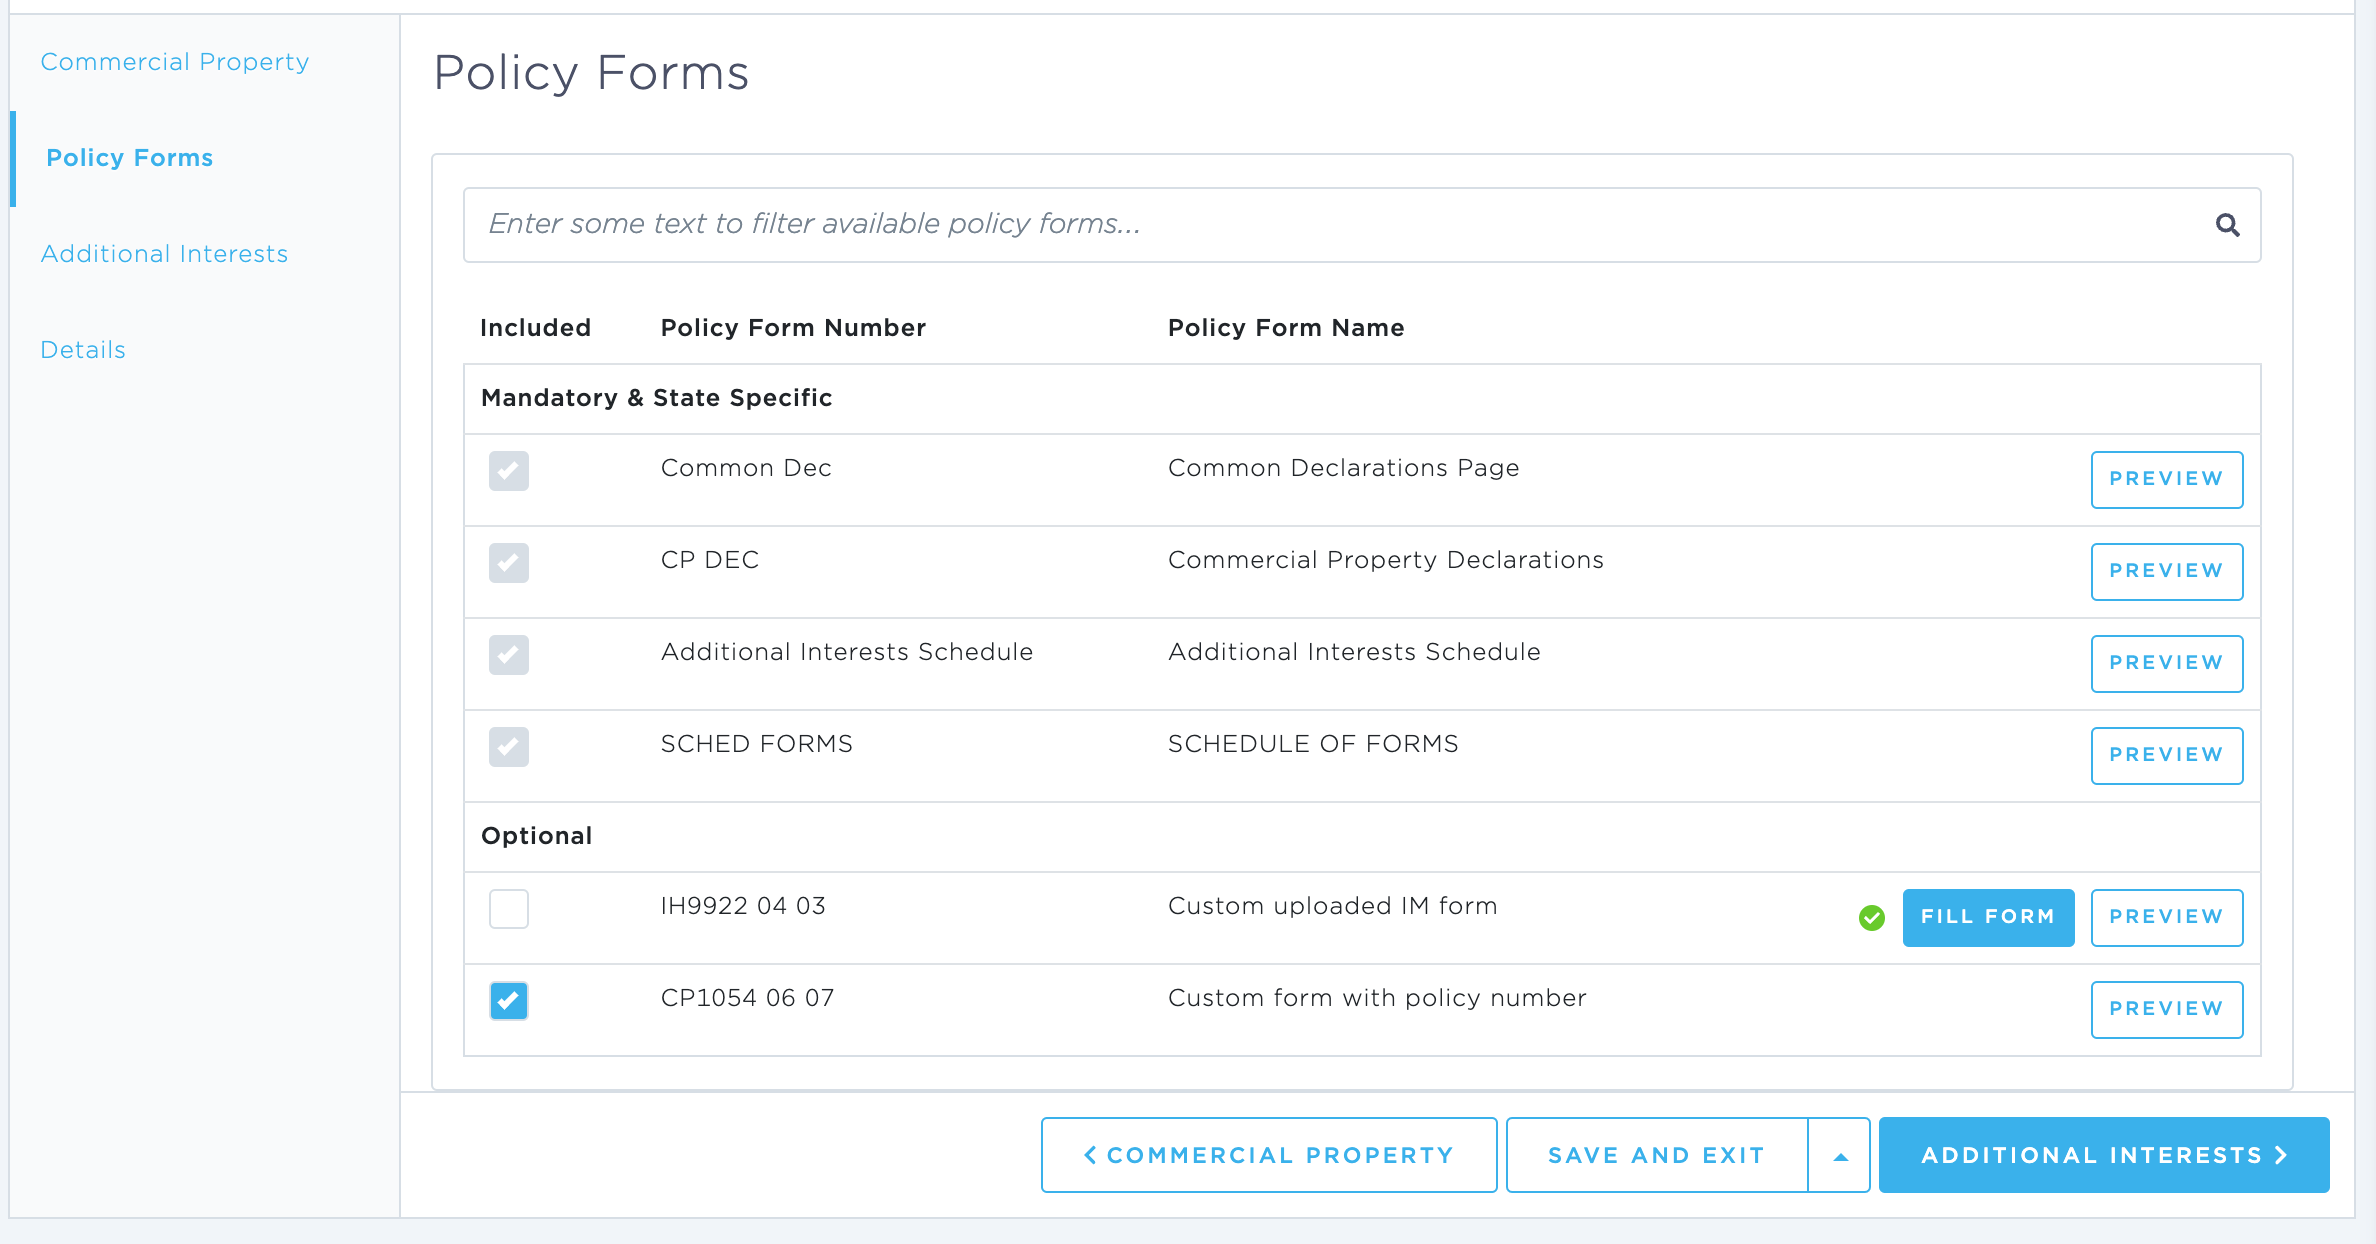Screen dimensions: 2376x1244
Task: Open the Commercial Property sidebar tab
Action: click(x=175, y=62)
